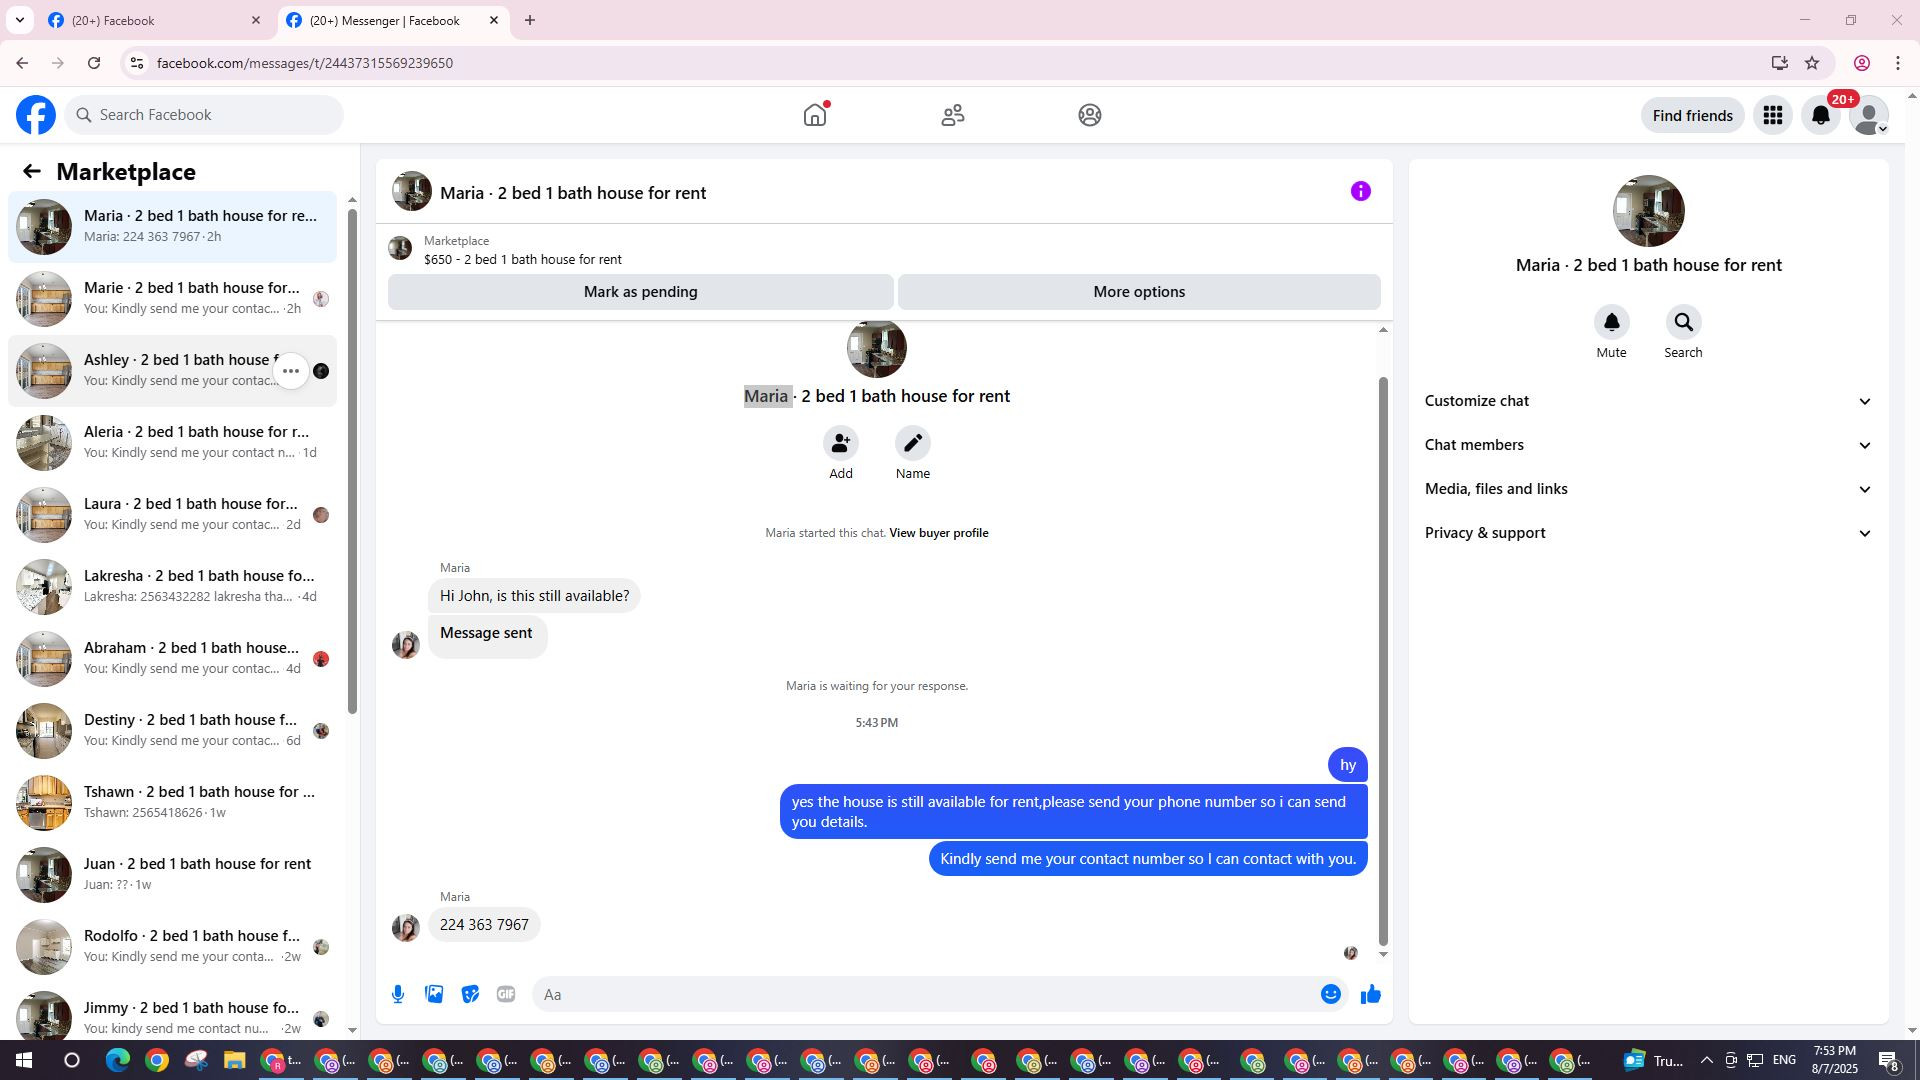Screen dimensions: 1920x1080
Task: Click the browser address bar URL
Action: pyautogui.click(x=305, y=63)
